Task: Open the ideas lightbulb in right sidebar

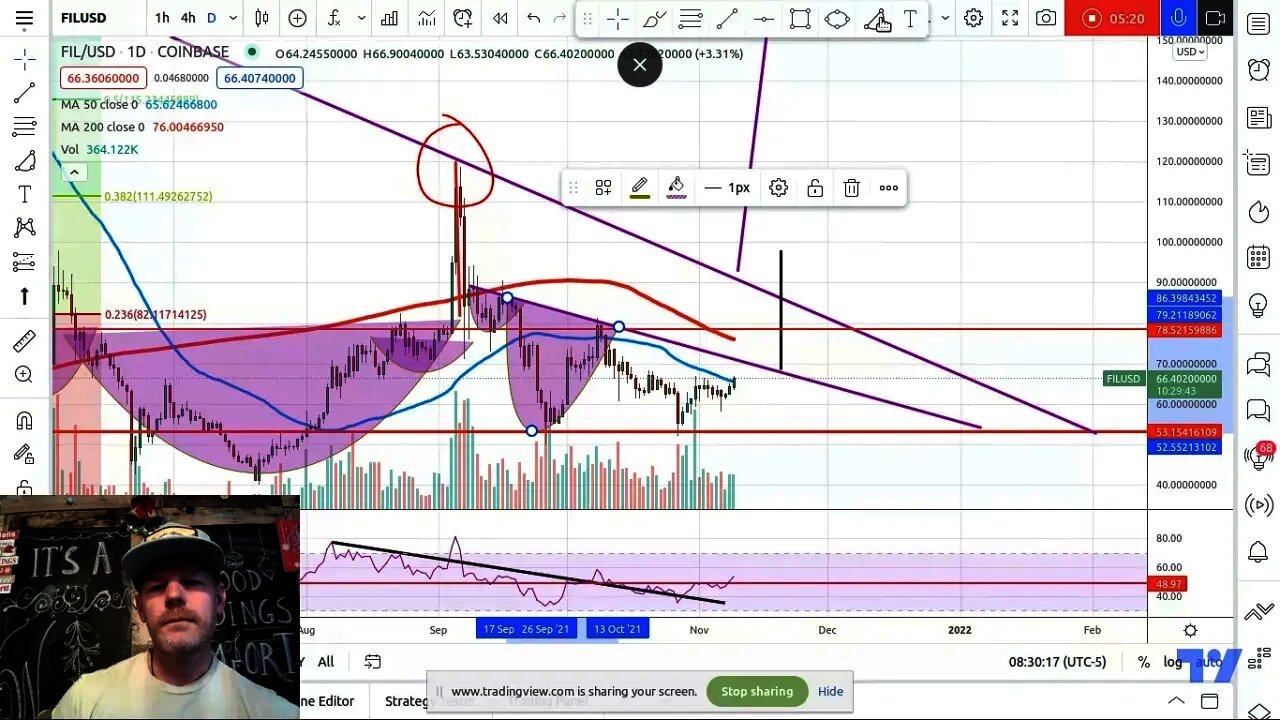Action: (1259, 307)
